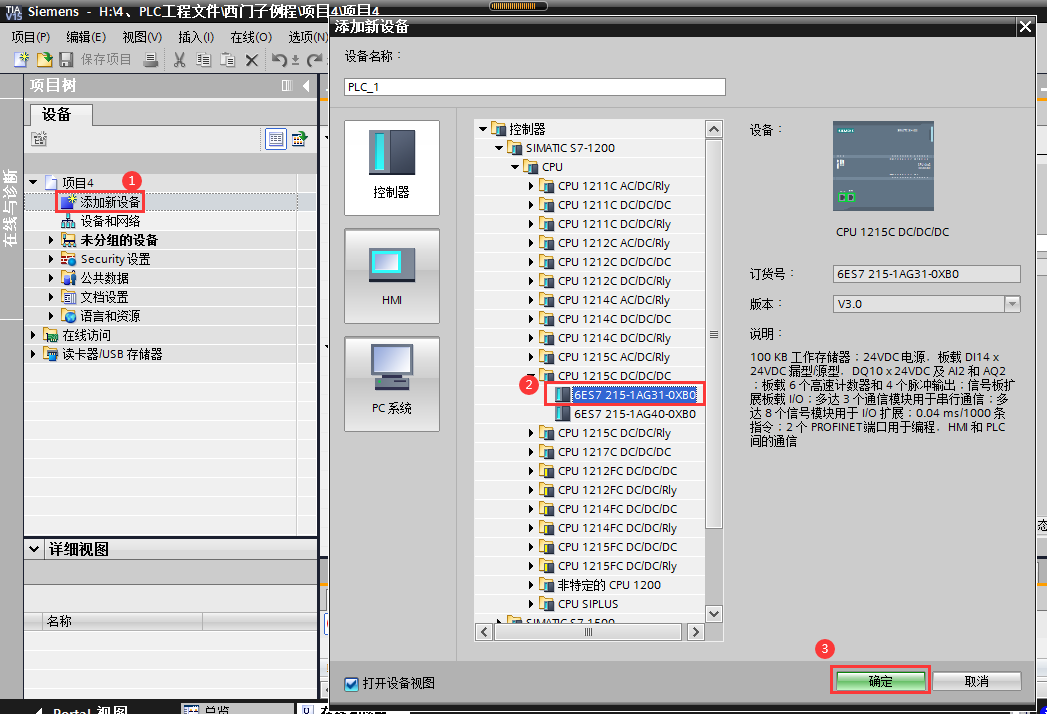Click the 订货号 field showing 6ES7 215-1AG31-0XB0
Viewport: 1047px width, 714px height.
tap(927, 274)
